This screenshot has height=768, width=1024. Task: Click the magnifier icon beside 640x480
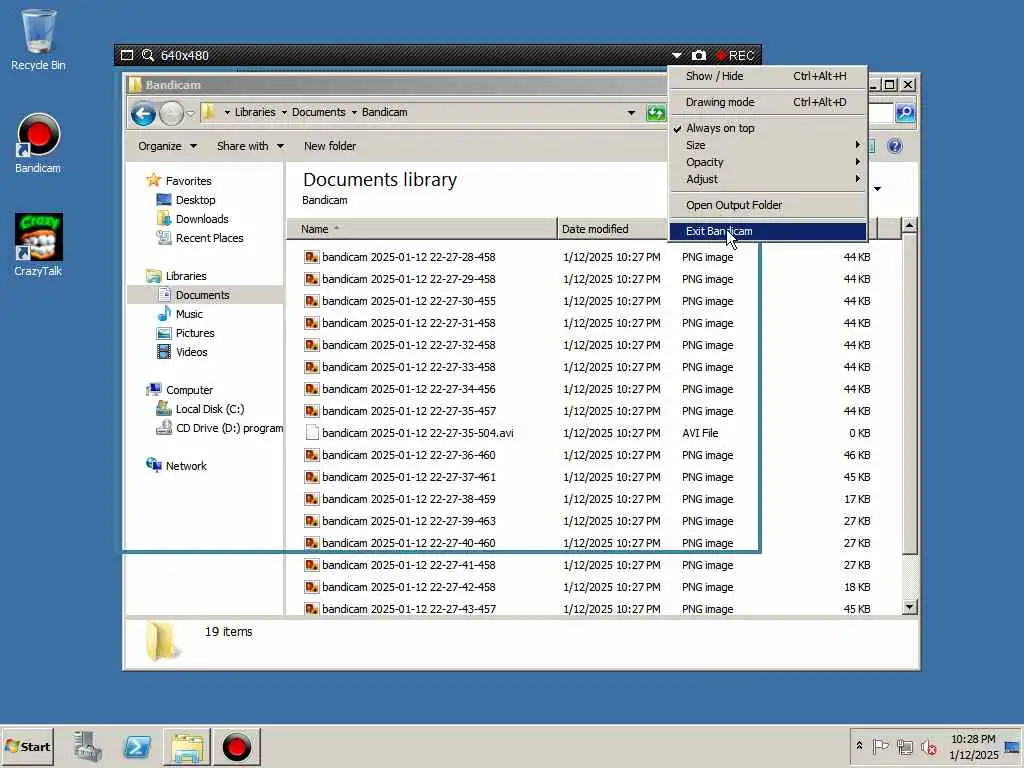point(148,56)
